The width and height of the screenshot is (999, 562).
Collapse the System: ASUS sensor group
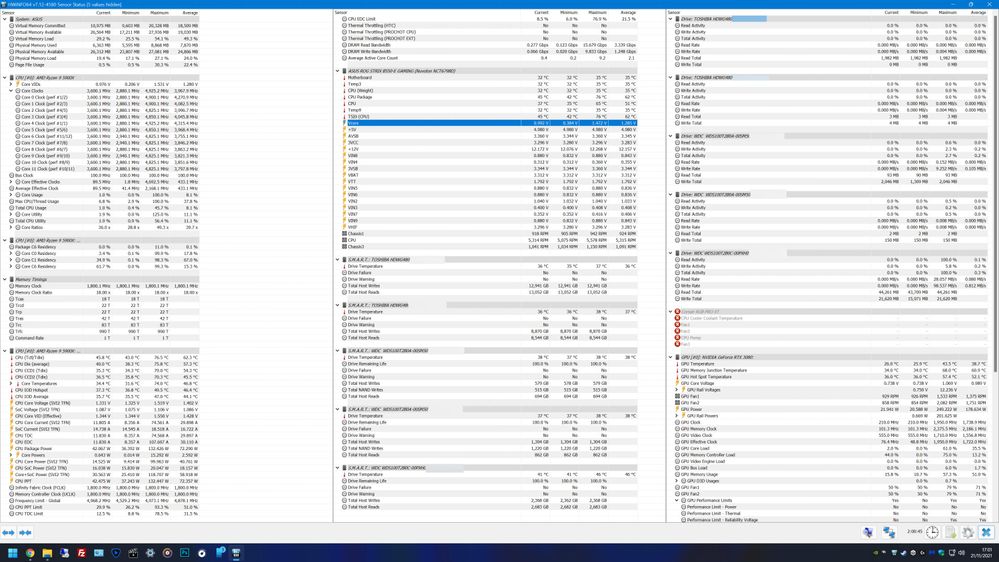pos(4,19)
